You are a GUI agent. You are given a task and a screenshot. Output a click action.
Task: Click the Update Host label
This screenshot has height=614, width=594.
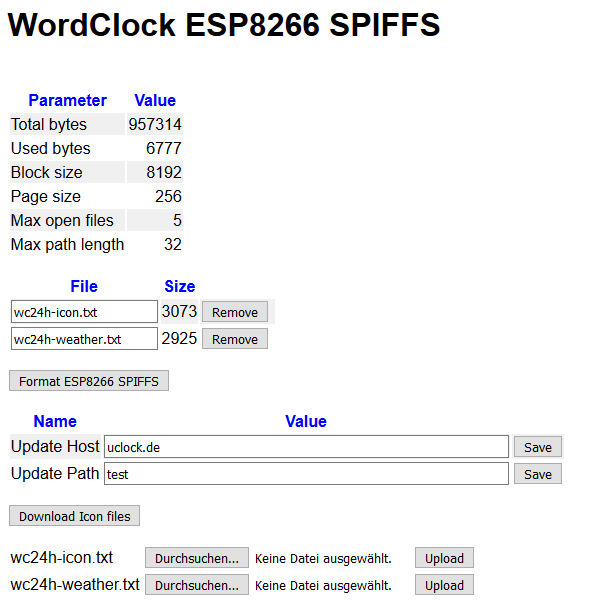[x=55, y=446]
